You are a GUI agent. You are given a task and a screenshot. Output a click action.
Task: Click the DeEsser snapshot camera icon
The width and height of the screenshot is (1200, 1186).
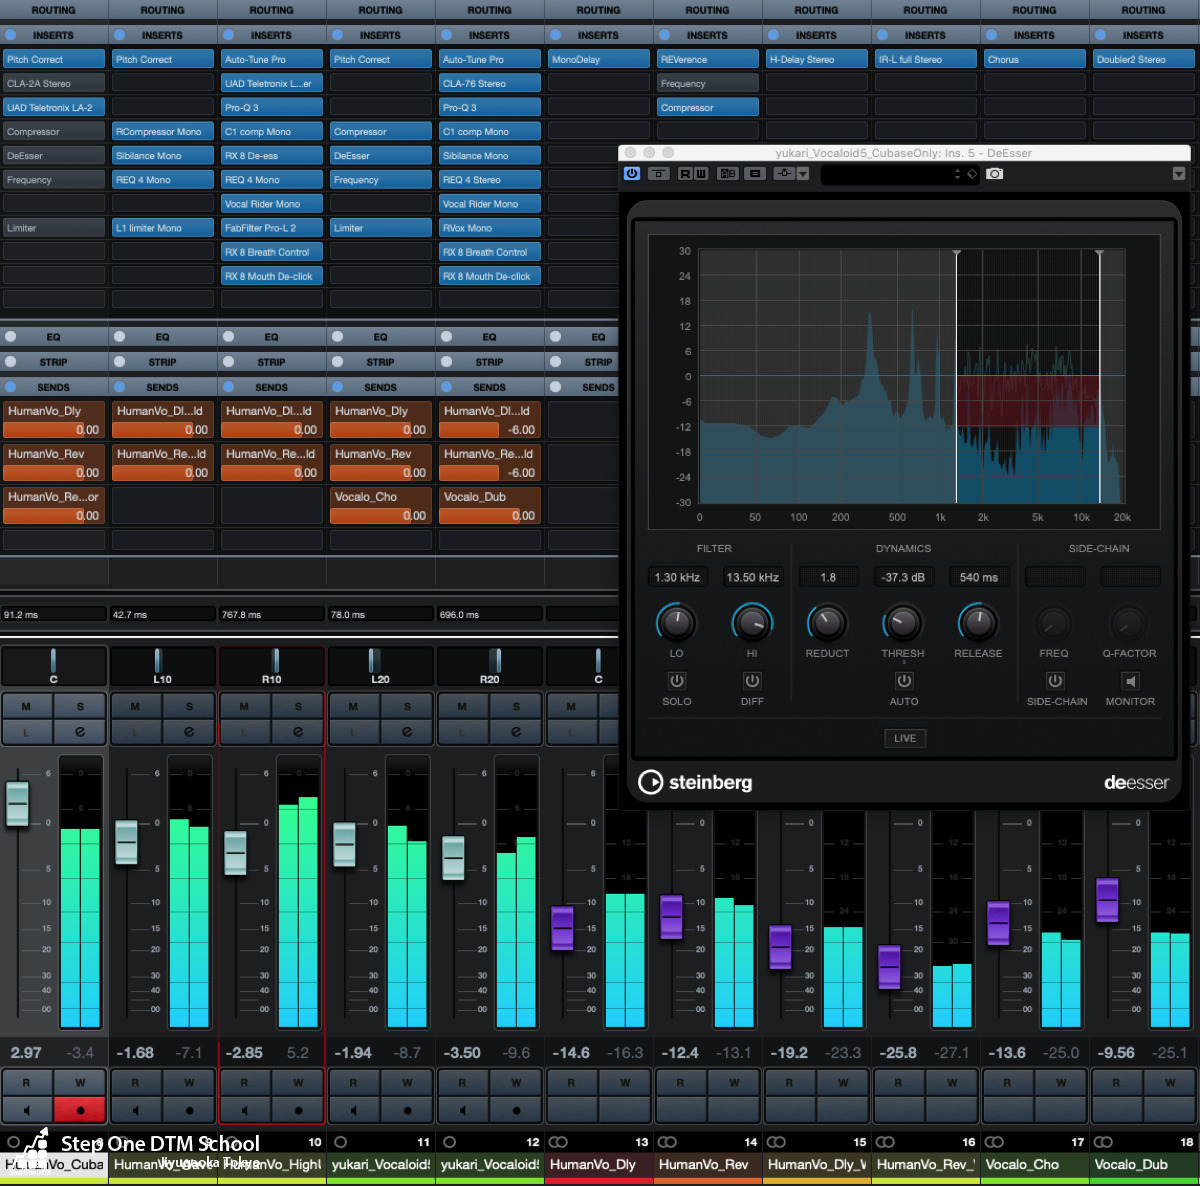click(x=994, y=174)
